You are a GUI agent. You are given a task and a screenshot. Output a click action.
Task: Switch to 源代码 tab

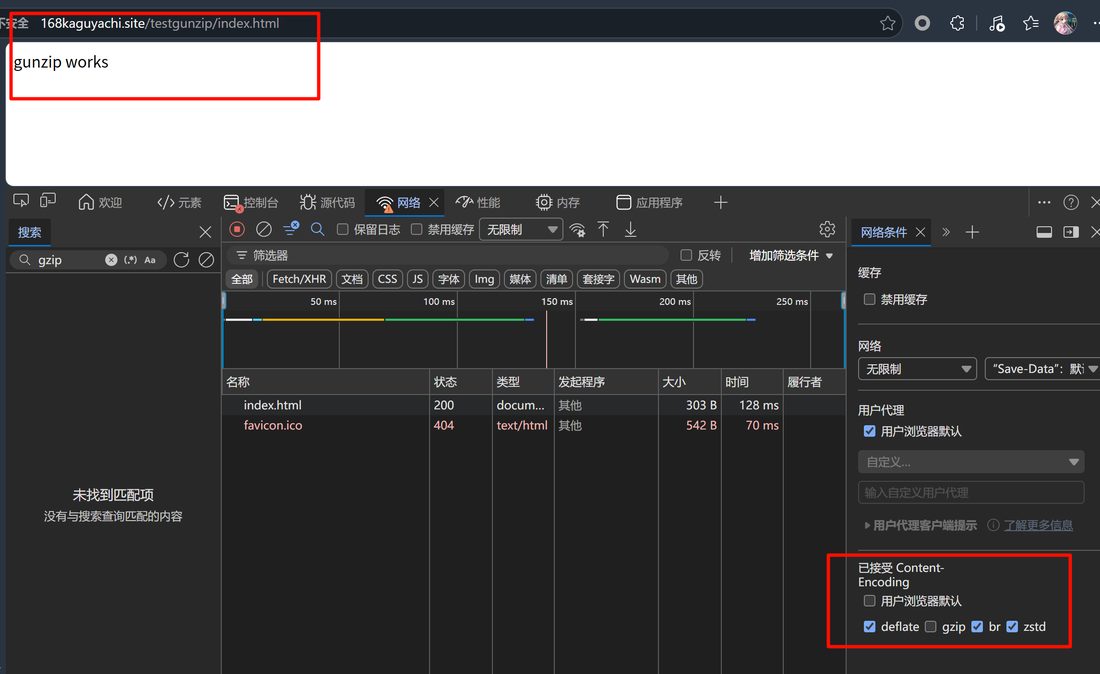(x=328, y=203)
